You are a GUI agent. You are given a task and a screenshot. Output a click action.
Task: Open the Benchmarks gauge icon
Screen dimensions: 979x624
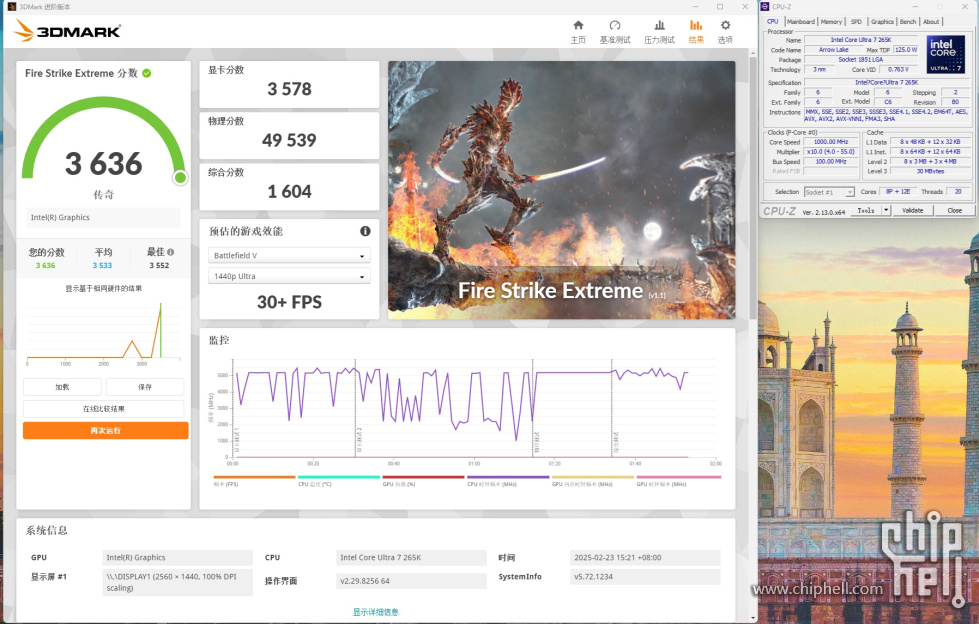[614, 26]
